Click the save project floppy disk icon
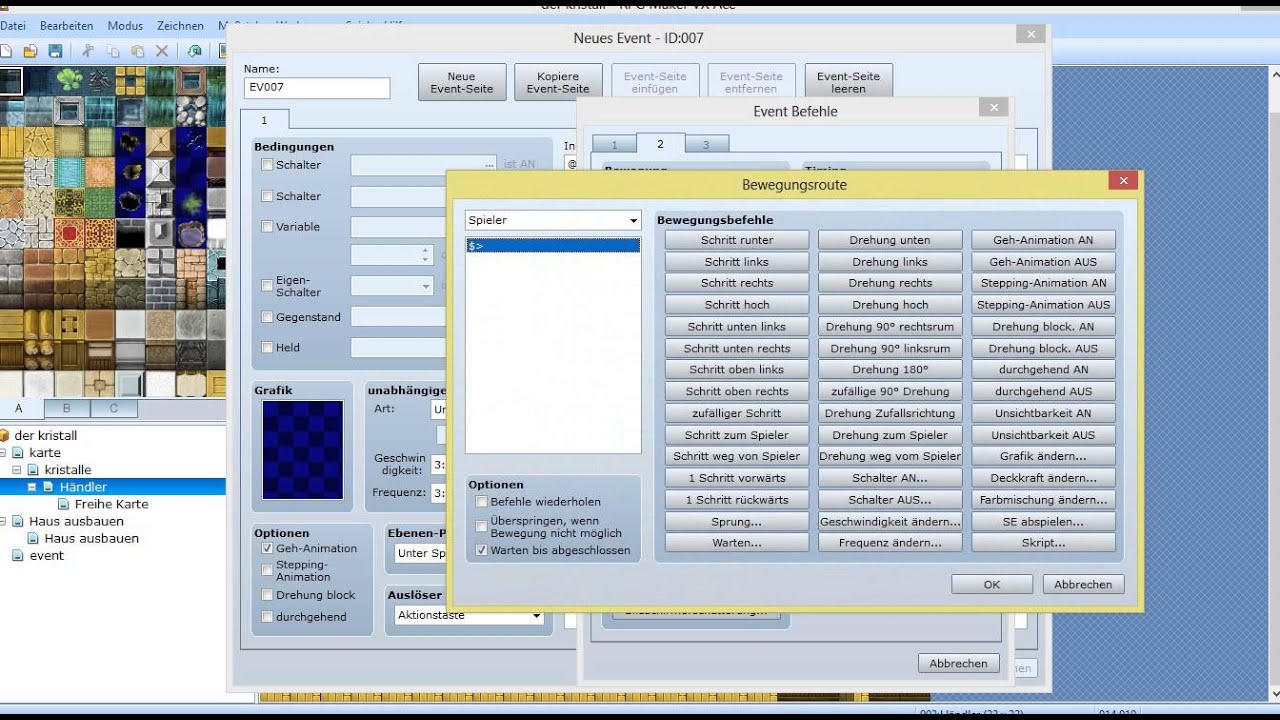 point(55,51)
